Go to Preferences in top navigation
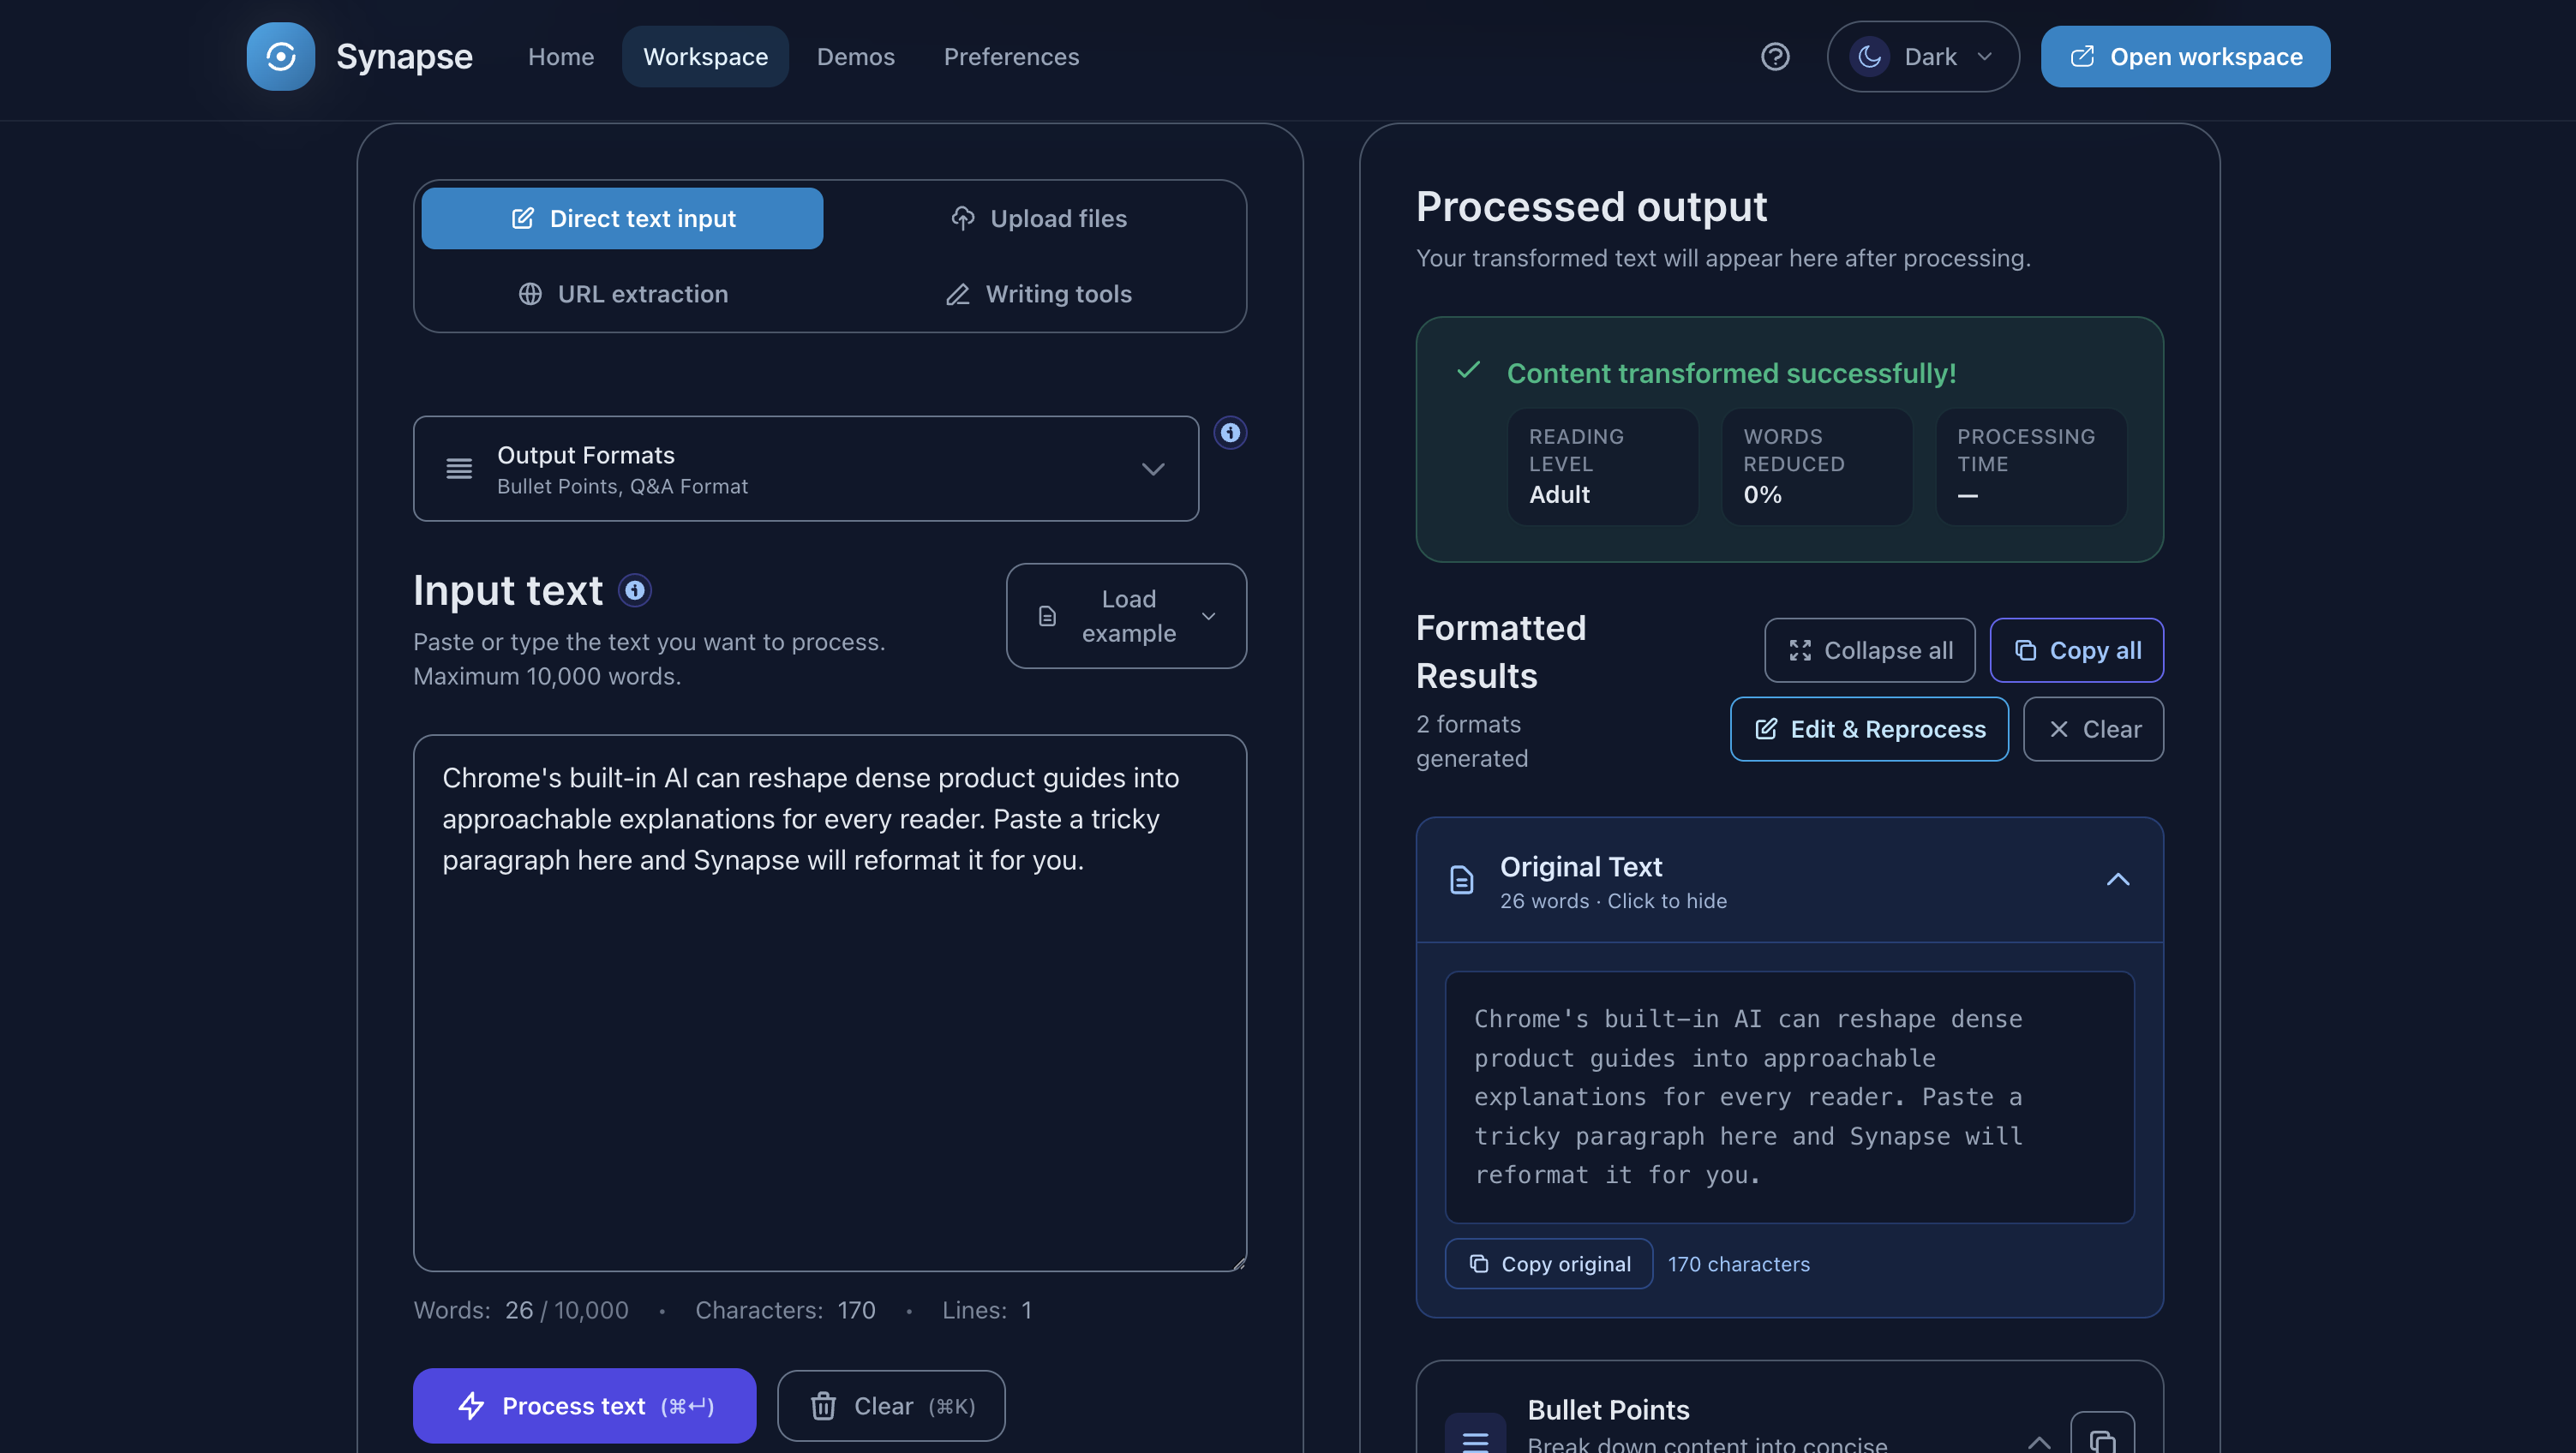Image resolution: width=2576 pixels, height=1453 pixels. point(1011,57)
